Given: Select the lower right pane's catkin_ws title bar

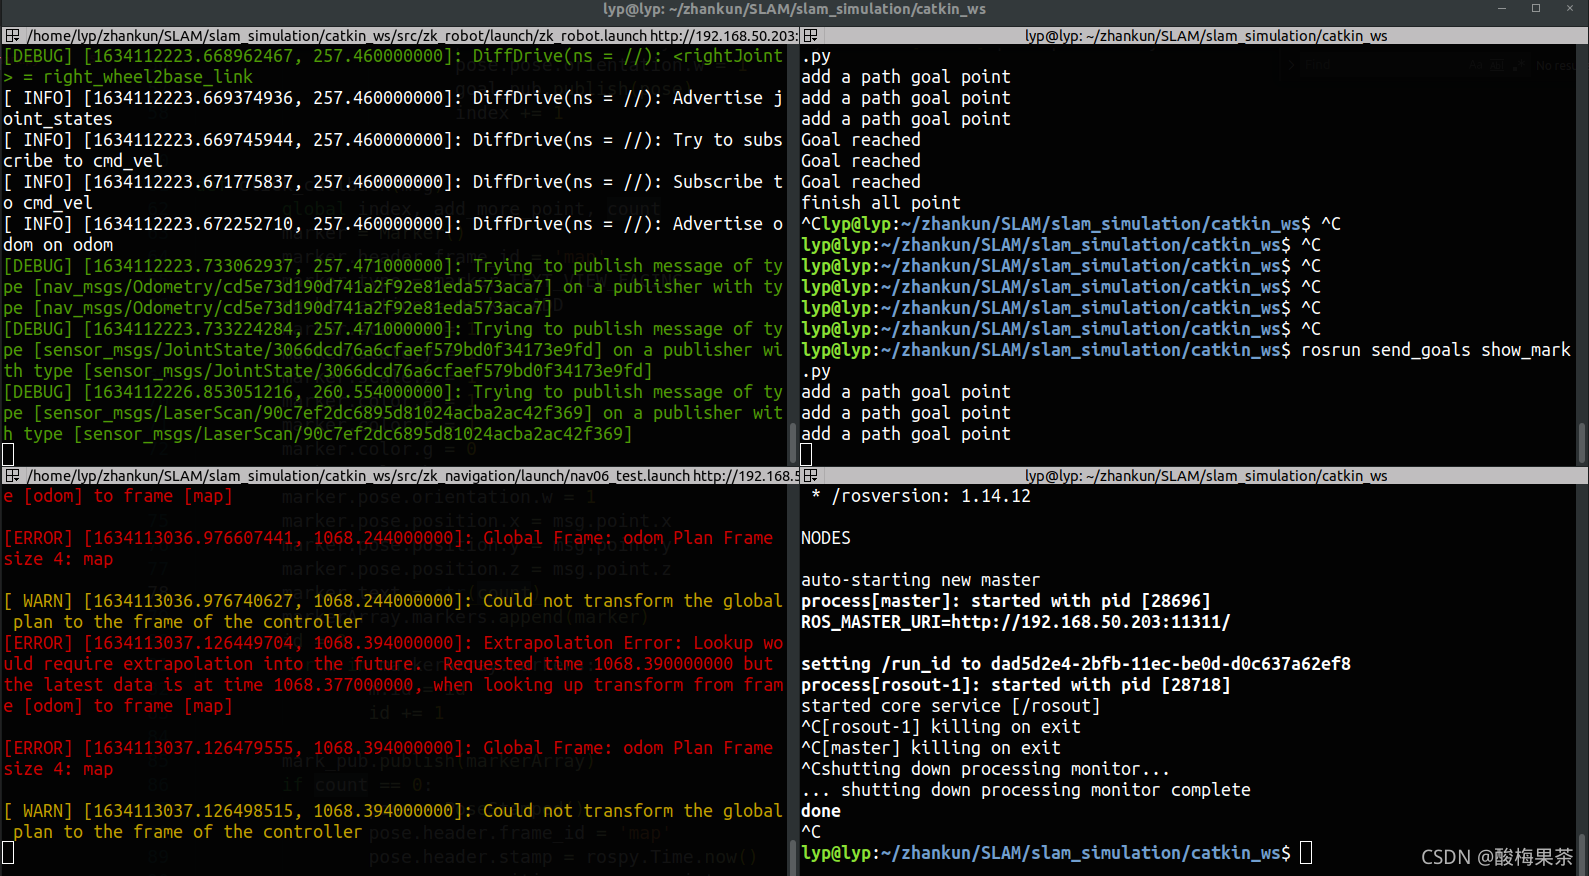Looking at the screenshot, I should point(1194,476).
